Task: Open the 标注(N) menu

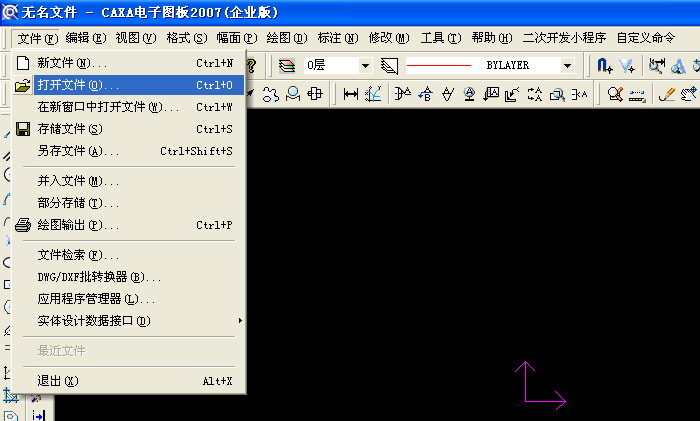Action: [338, 38]
